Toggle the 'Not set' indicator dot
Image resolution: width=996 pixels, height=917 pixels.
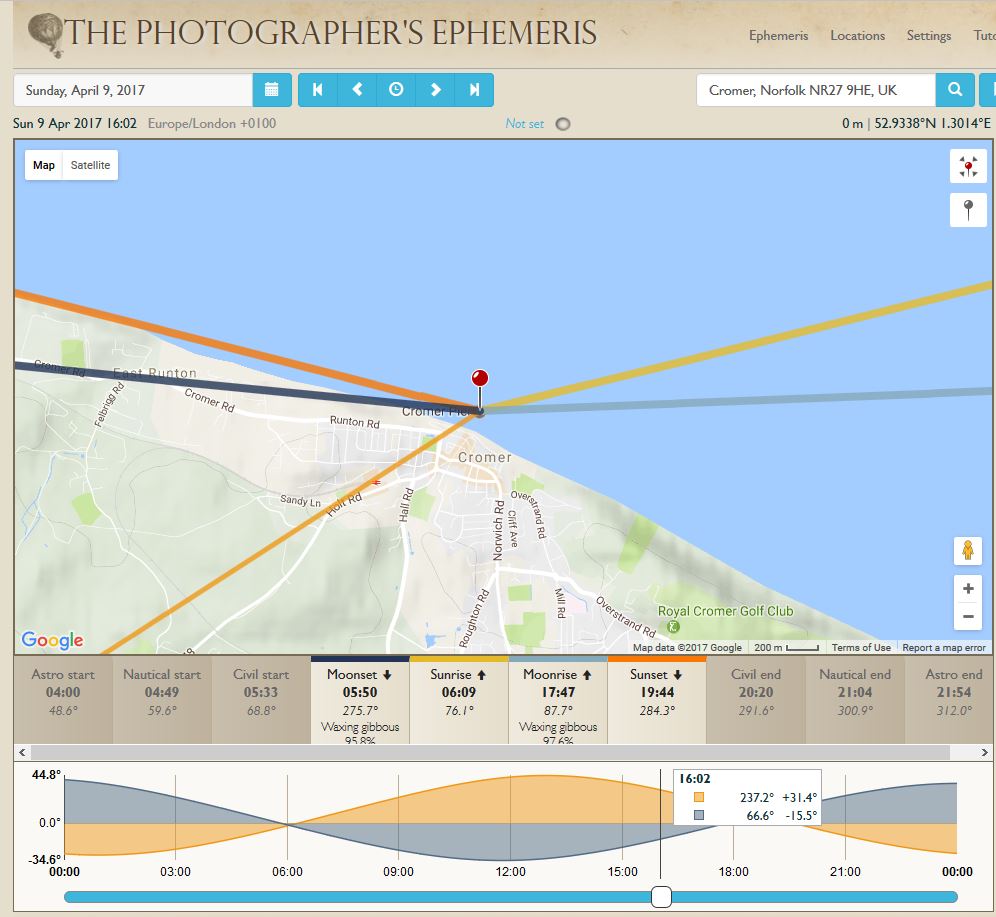(x=563, y=124)
